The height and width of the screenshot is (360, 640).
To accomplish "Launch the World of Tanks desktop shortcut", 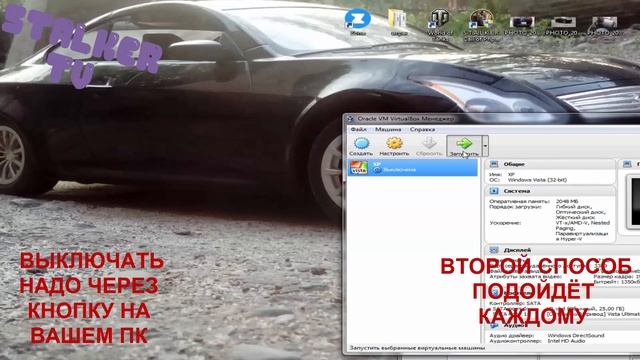I will click(x=439, y=24).
